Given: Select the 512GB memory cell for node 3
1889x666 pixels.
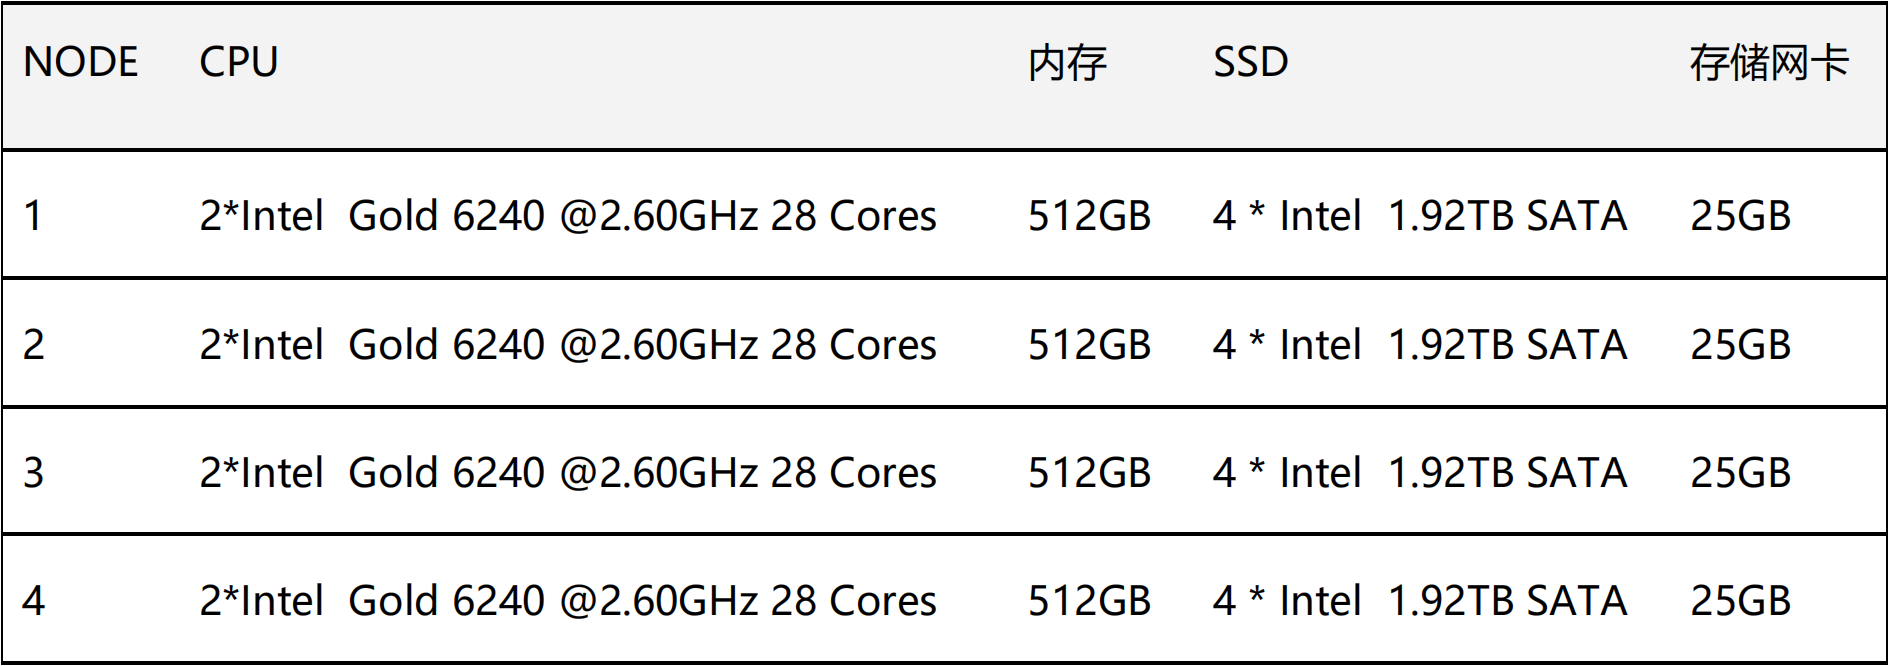Looking at the screenshot, I should click(x=1090, y=473).
